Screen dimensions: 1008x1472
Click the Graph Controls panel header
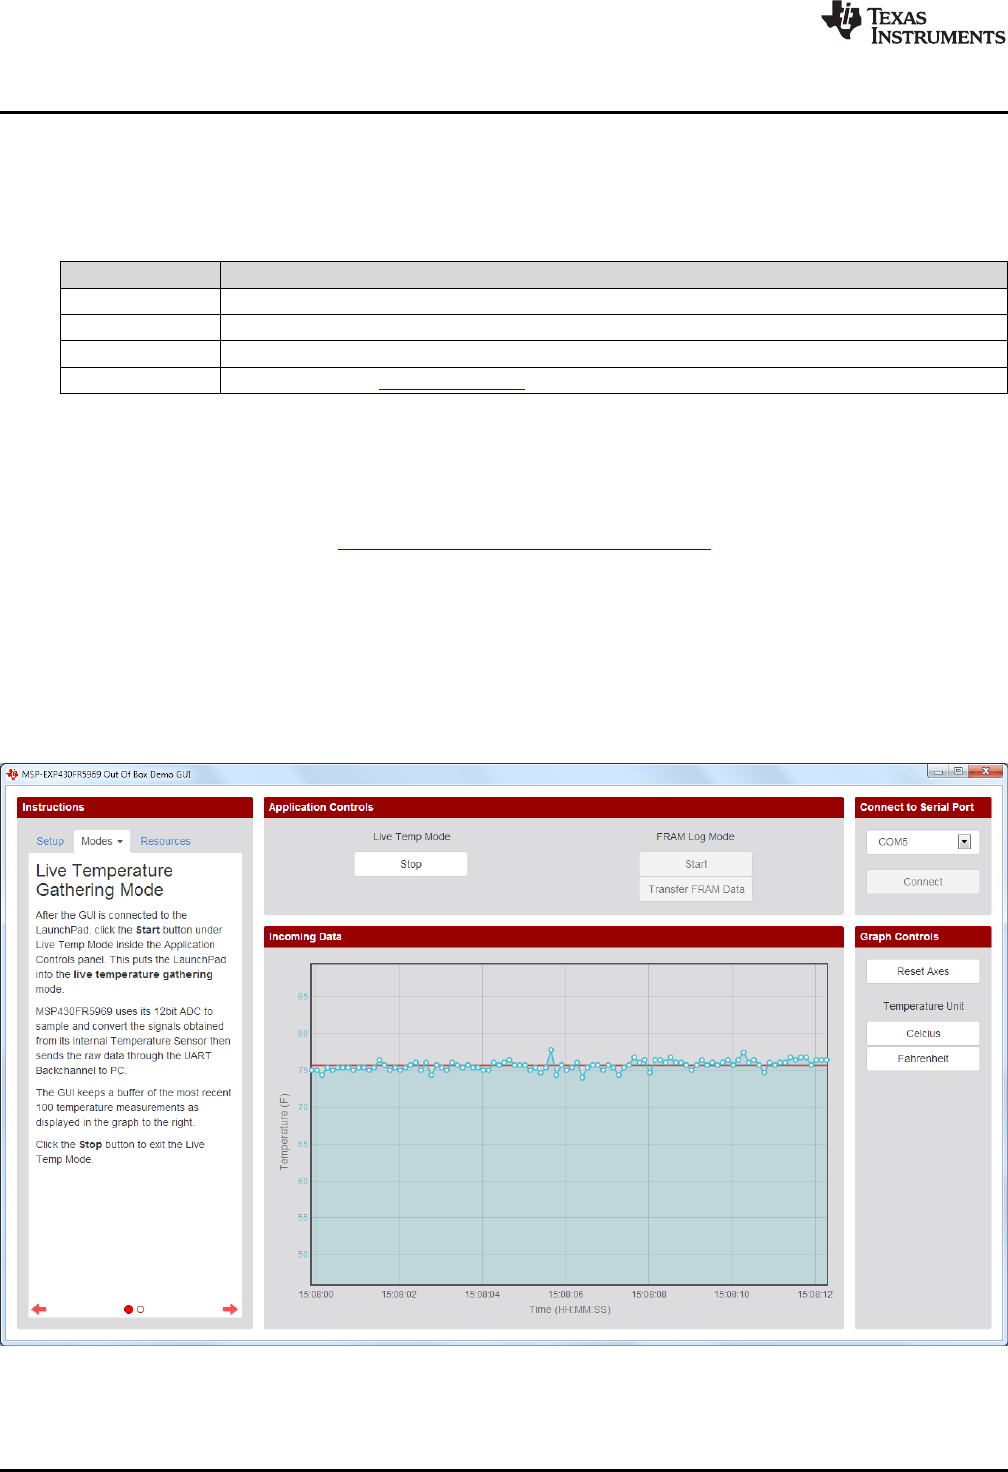tap(923, 937)
